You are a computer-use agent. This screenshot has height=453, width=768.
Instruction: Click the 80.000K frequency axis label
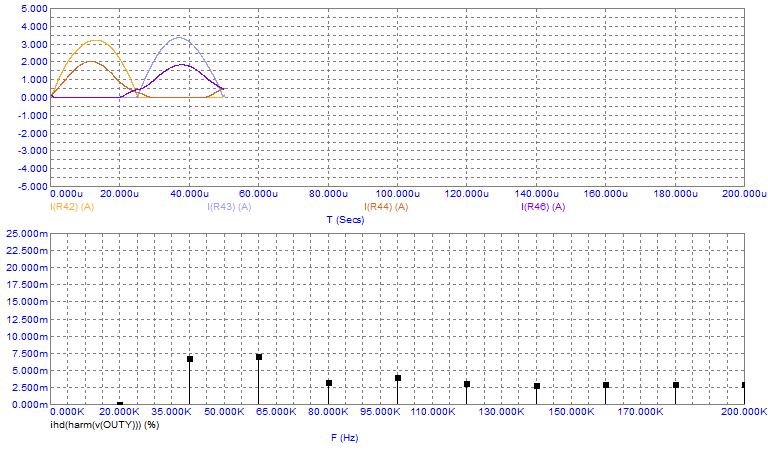coord(328,412)
